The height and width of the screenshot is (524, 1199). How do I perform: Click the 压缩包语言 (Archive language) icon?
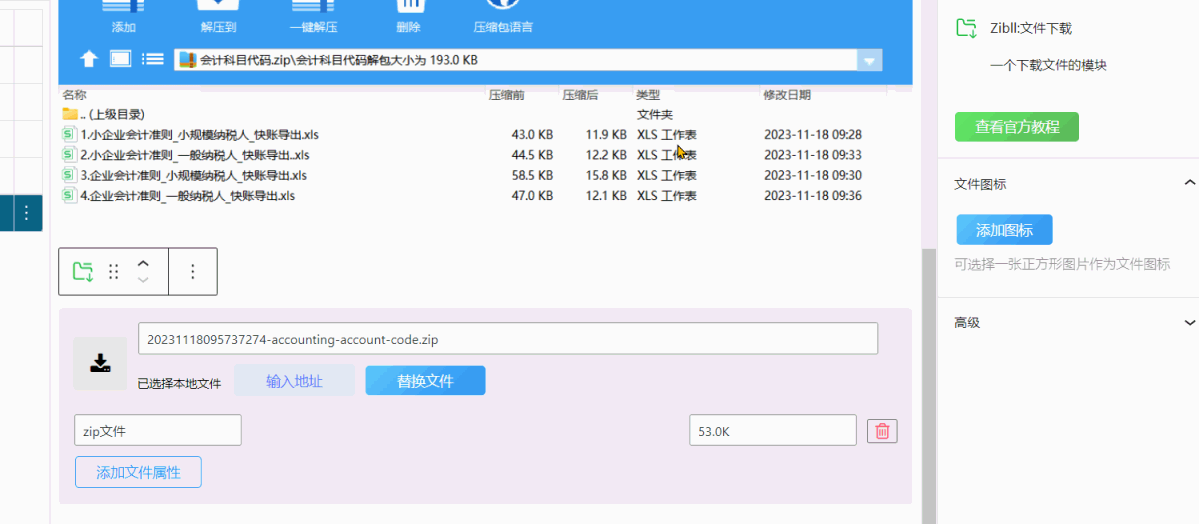click(x=502, y=6)
